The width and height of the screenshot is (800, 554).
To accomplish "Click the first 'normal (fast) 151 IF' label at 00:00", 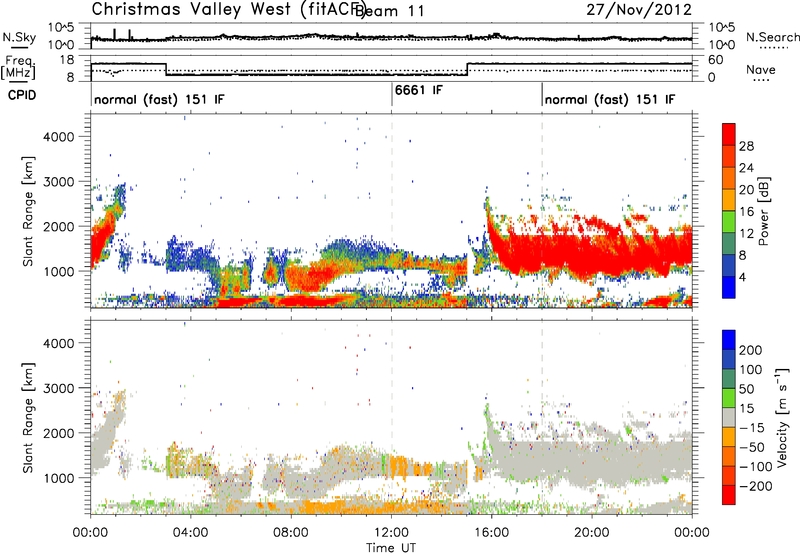I will [159, 99].
